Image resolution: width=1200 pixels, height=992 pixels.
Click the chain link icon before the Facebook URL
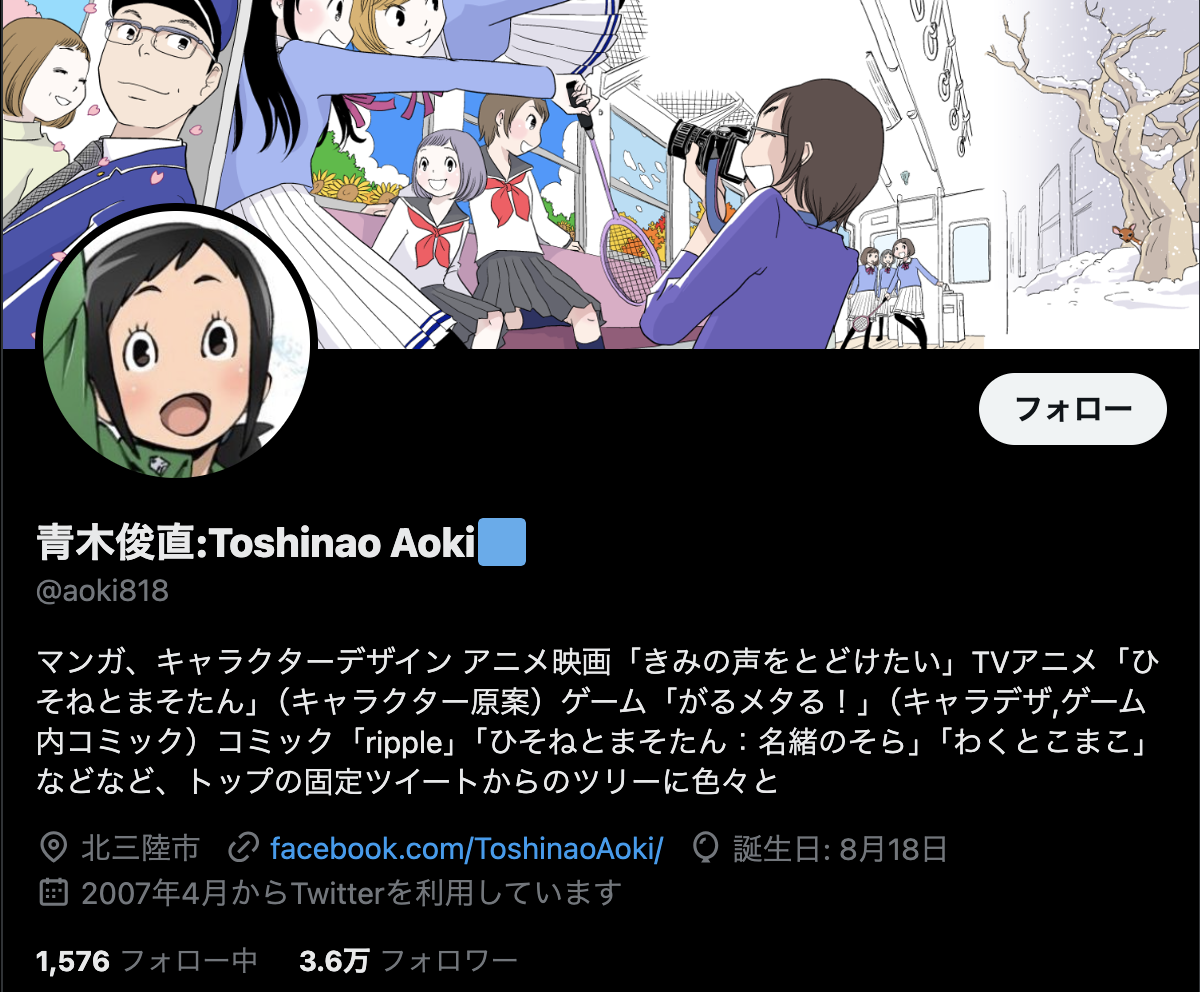pyautogui.click(x=243, y=850)
